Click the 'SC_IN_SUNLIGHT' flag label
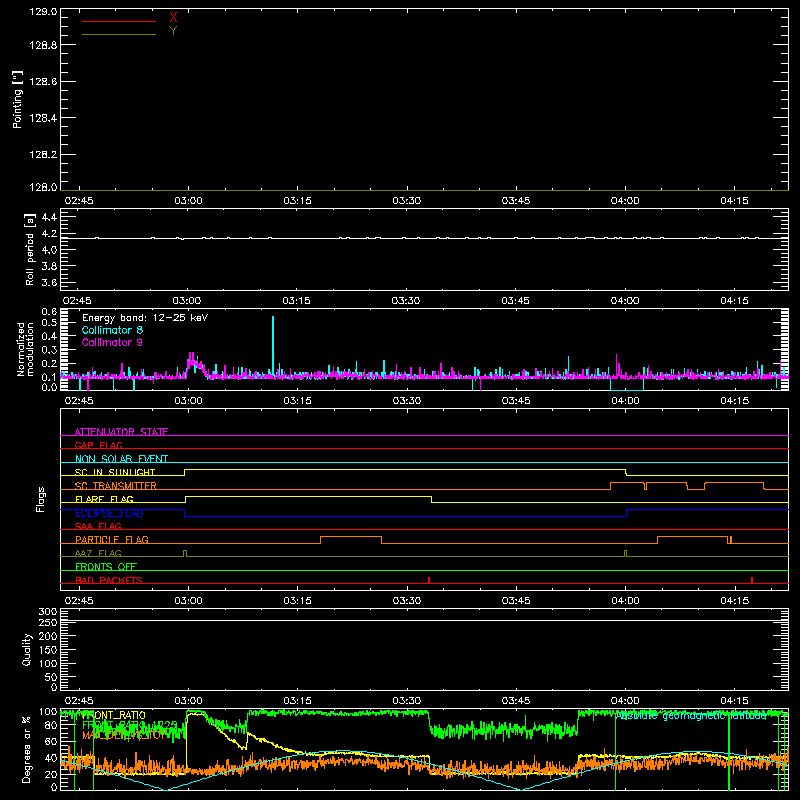 pos(115,472)
